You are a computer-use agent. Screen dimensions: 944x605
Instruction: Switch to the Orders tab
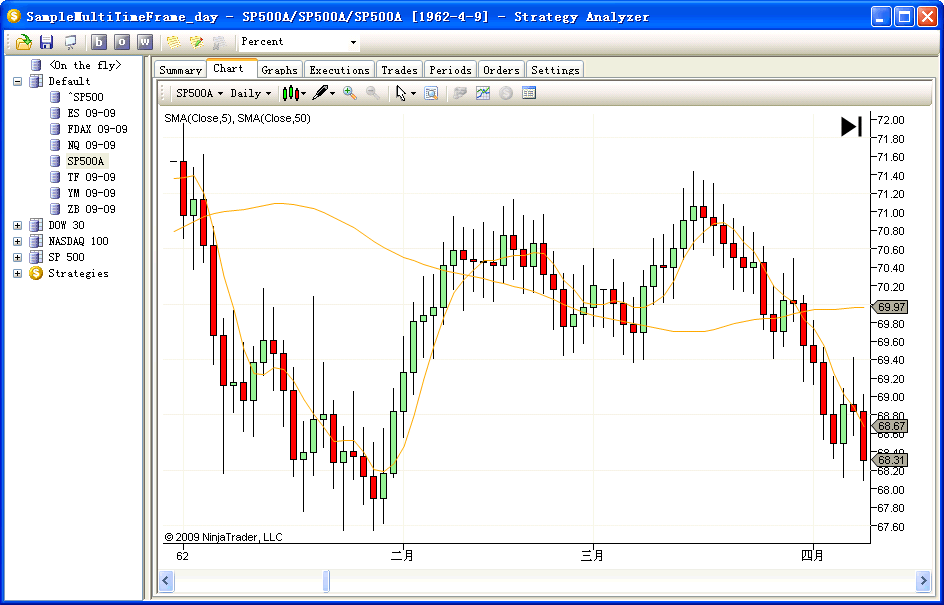point(501,70)
